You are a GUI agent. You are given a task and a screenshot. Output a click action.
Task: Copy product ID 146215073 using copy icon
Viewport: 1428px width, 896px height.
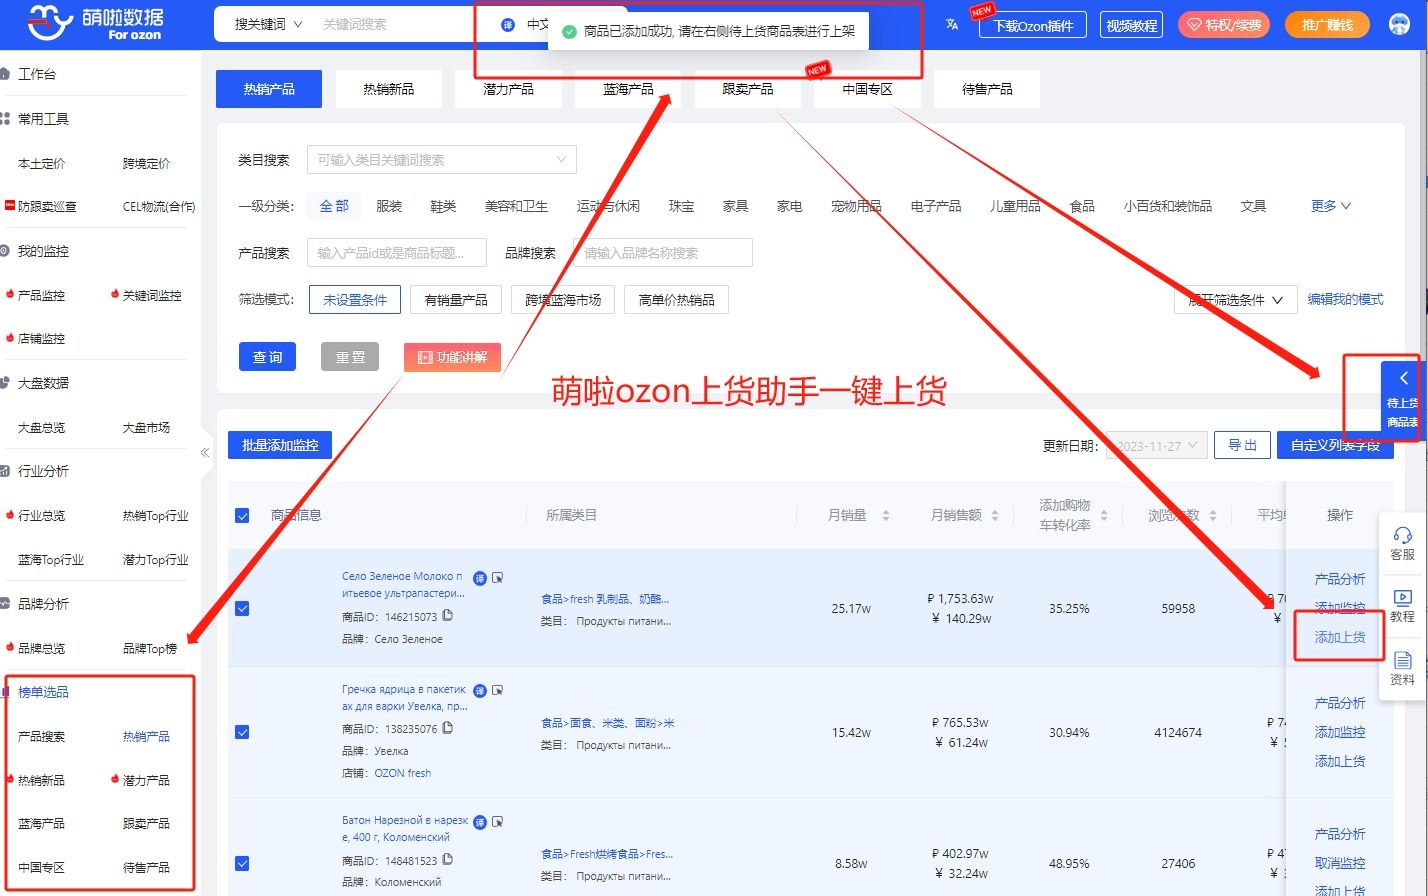tap(448, 616)
